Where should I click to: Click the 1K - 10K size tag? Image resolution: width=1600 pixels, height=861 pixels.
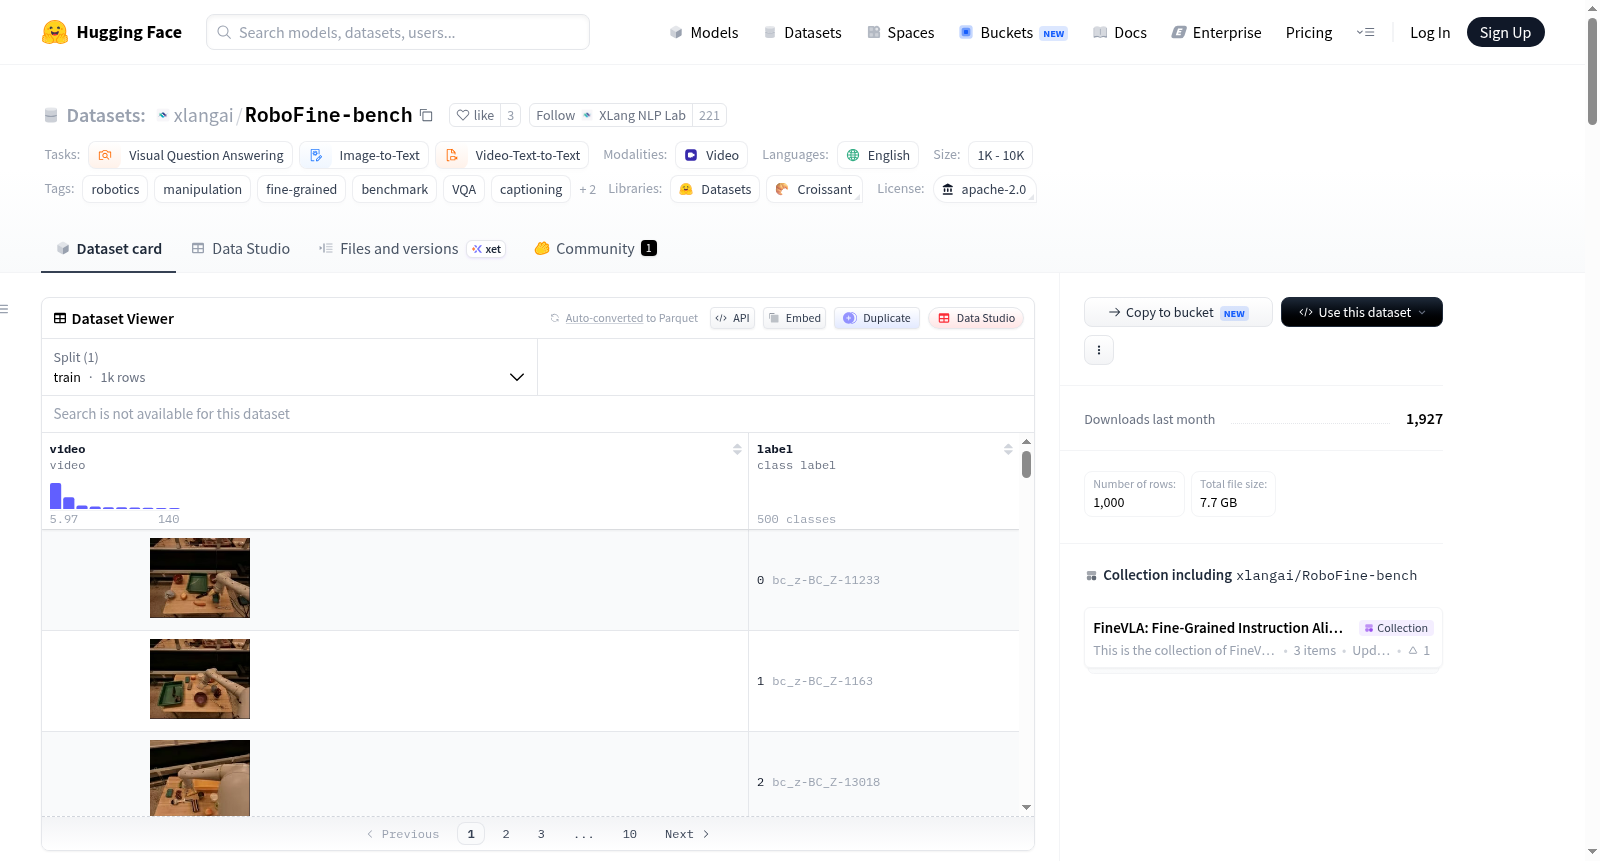pyautogui.click(x=1001, y=155)
